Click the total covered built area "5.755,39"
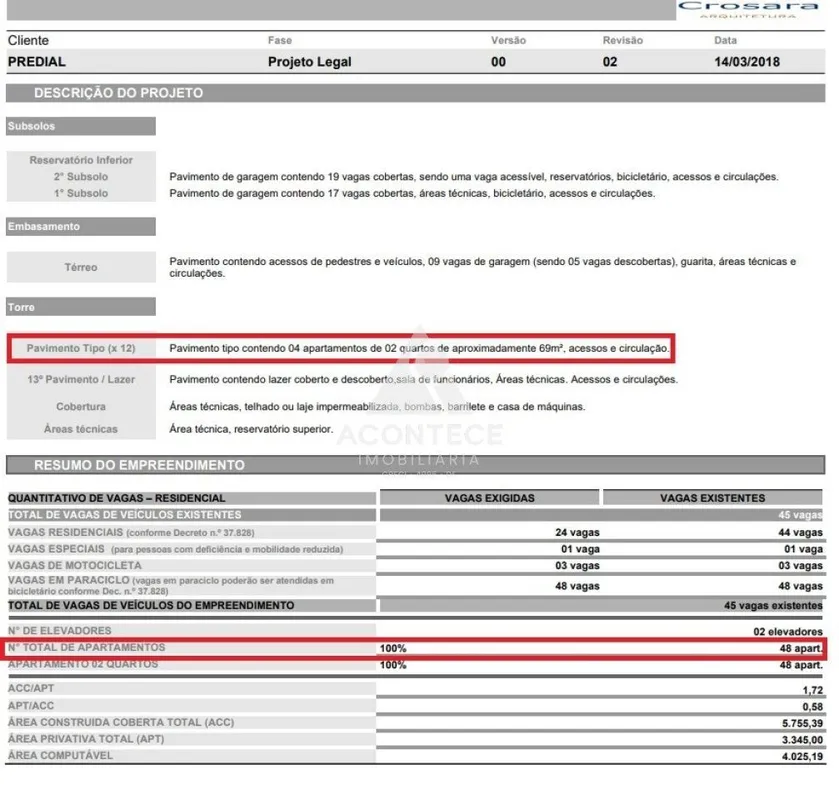Screen dimensions: 839x800 pyautogui.click(x=802, y=723)
